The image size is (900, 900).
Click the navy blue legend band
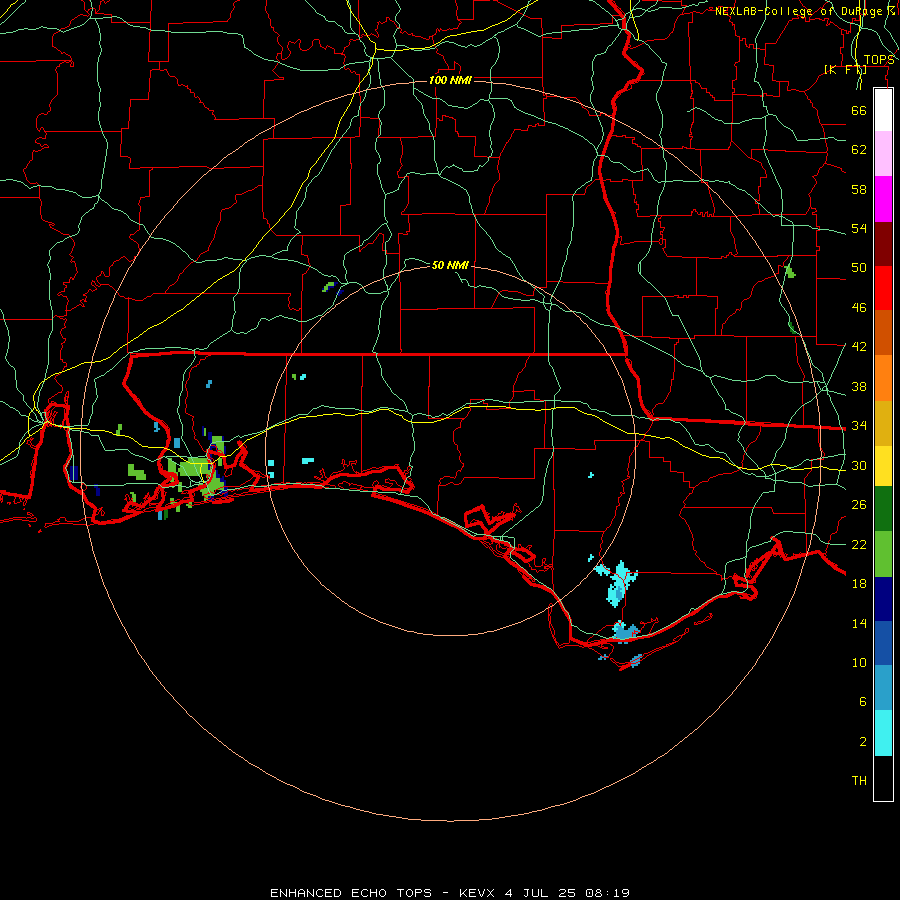(883, 599)
